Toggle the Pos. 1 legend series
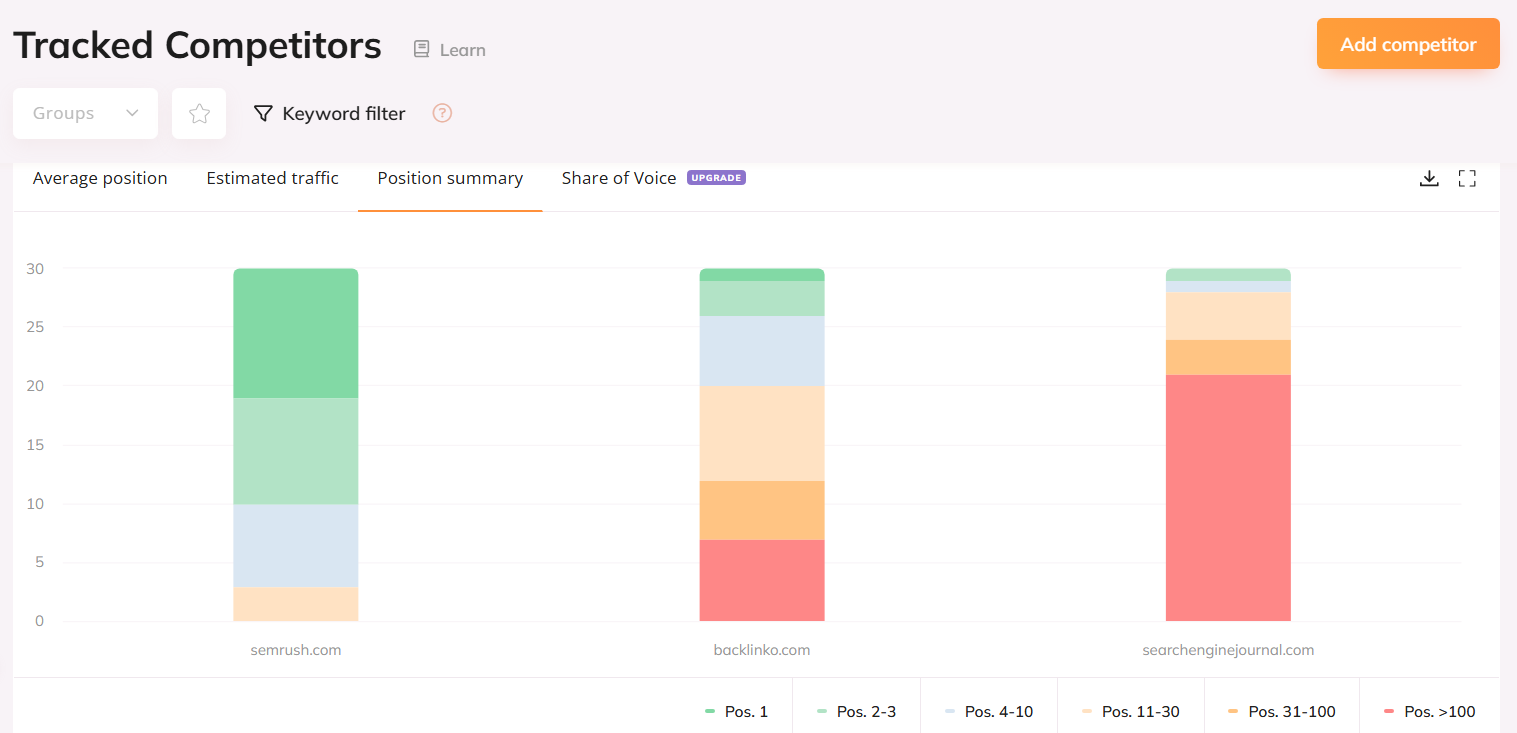Screen dimensions: 1517x733 click(736, 712)
